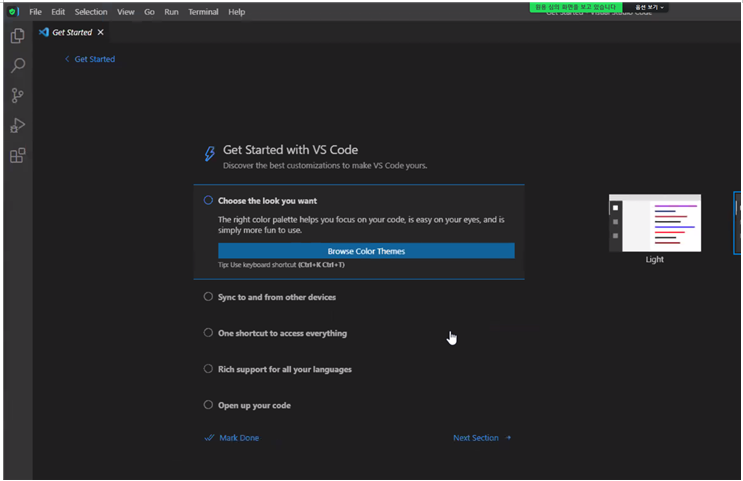Click the Mark Done link
Viewport: 743px width, 481px height.
[239, 438]
